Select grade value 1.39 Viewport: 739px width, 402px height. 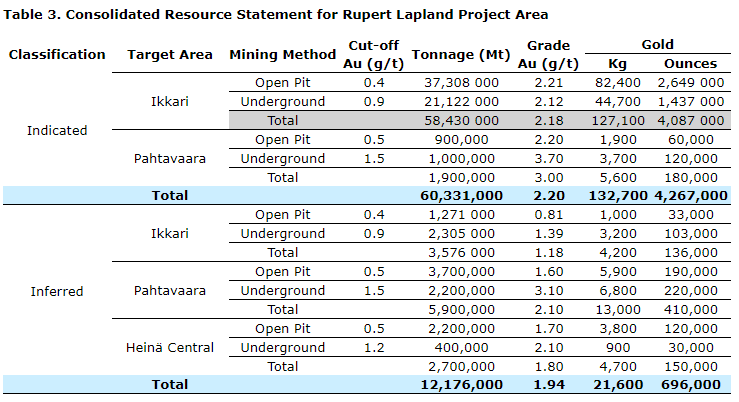[549, 234]
